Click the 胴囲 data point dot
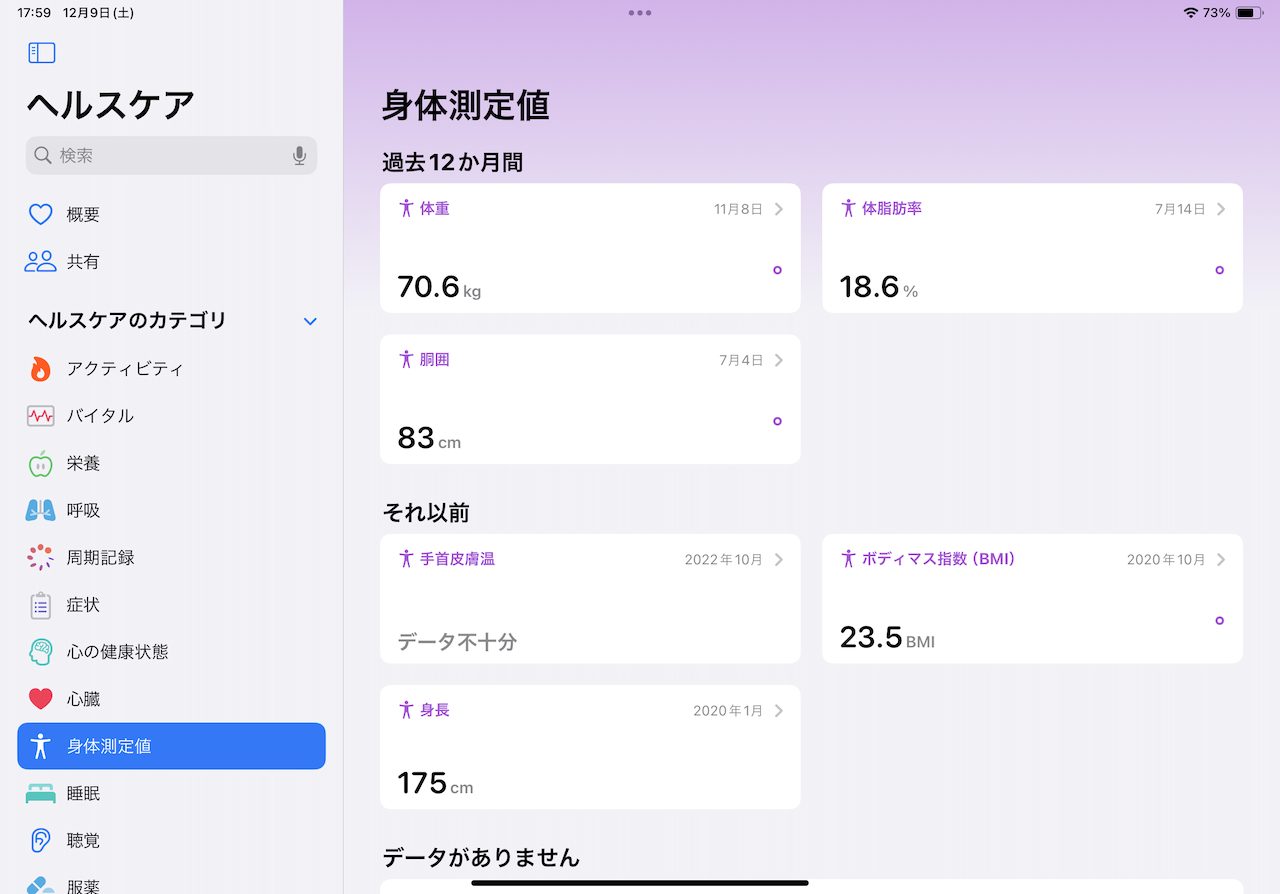Screen dimensions: 1280x894 [777, 421]
